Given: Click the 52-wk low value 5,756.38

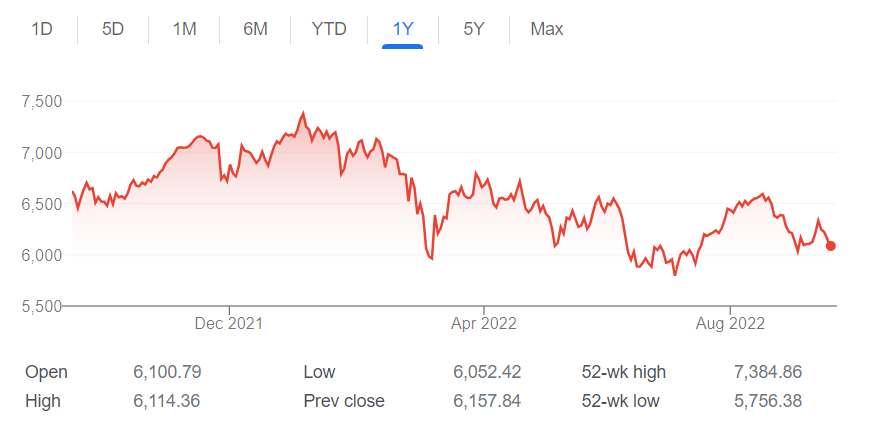Looking at the screenshot, I should [768, 401].
